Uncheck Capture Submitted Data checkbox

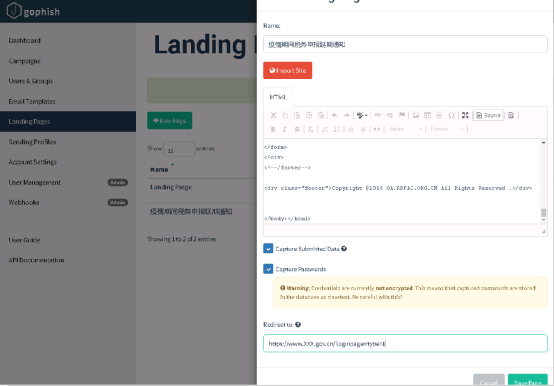pos(268,249)
